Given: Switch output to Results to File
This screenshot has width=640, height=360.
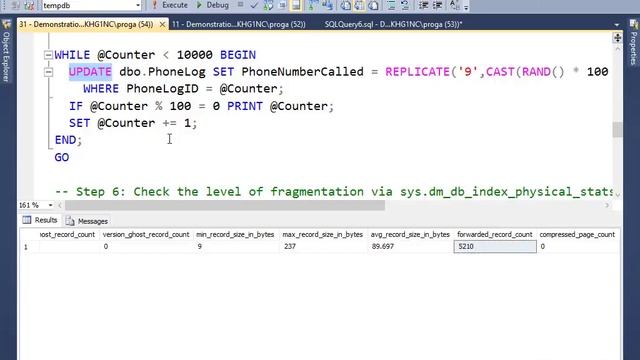Looking at the screenshot, I should [373, 5].
